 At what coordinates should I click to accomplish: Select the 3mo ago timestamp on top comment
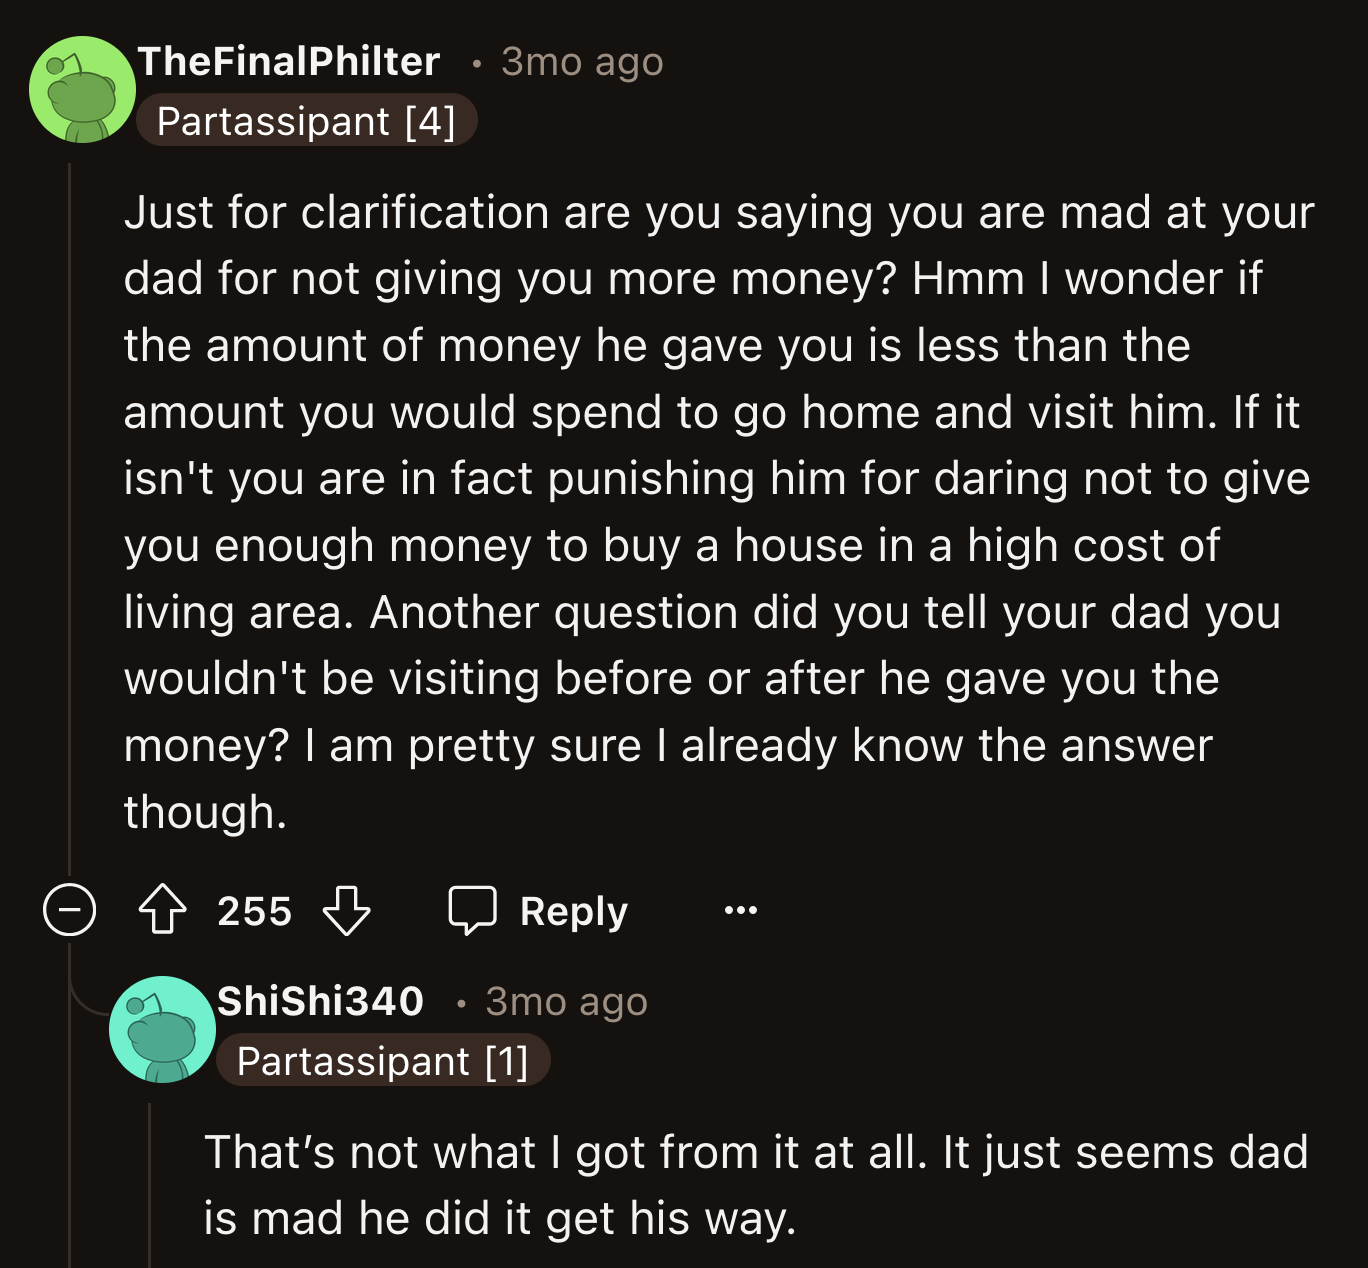pos(580,62)
